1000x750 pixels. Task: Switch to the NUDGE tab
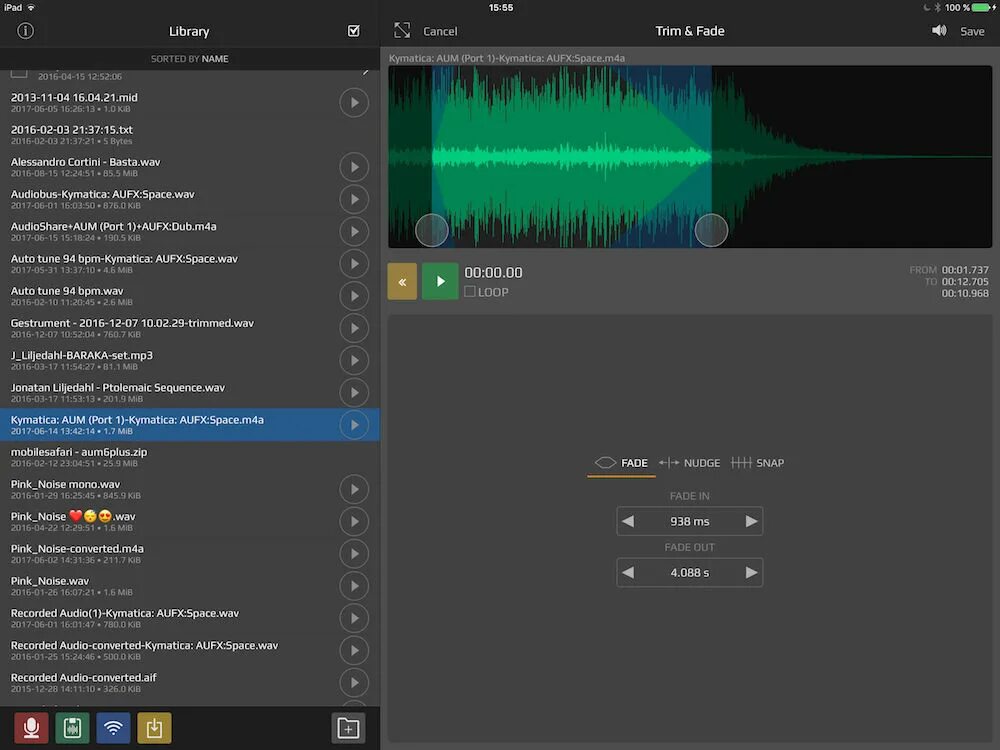pyautogui.click(x=689, y=463)
